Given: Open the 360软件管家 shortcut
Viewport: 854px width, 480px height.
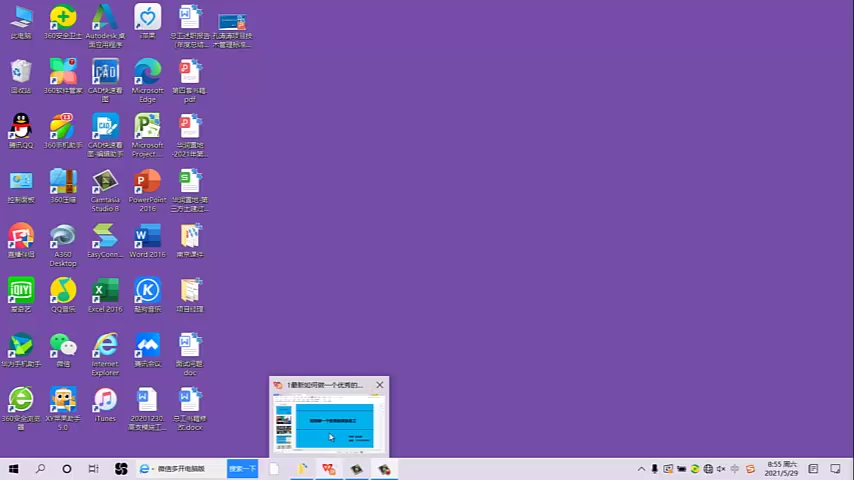Looking at the screenshot, I should (x=63, y=77).
